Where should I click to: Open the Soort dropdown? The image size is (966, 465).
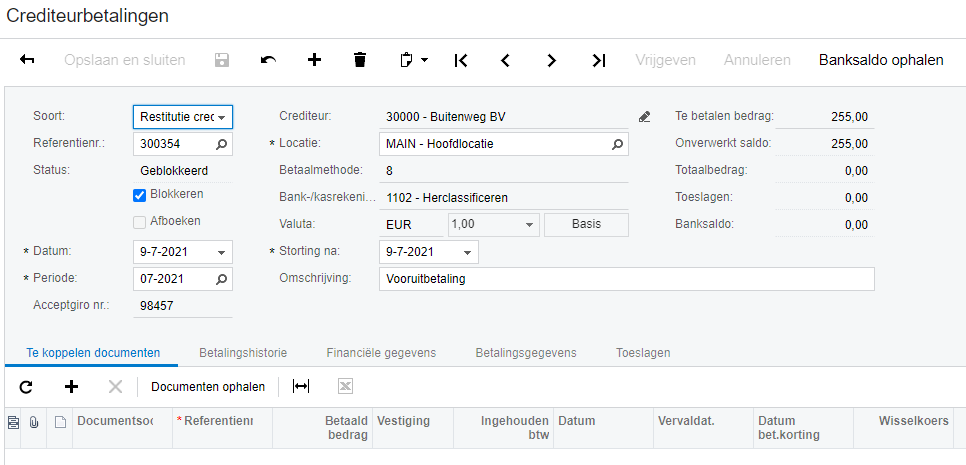[x=221, y=117]
